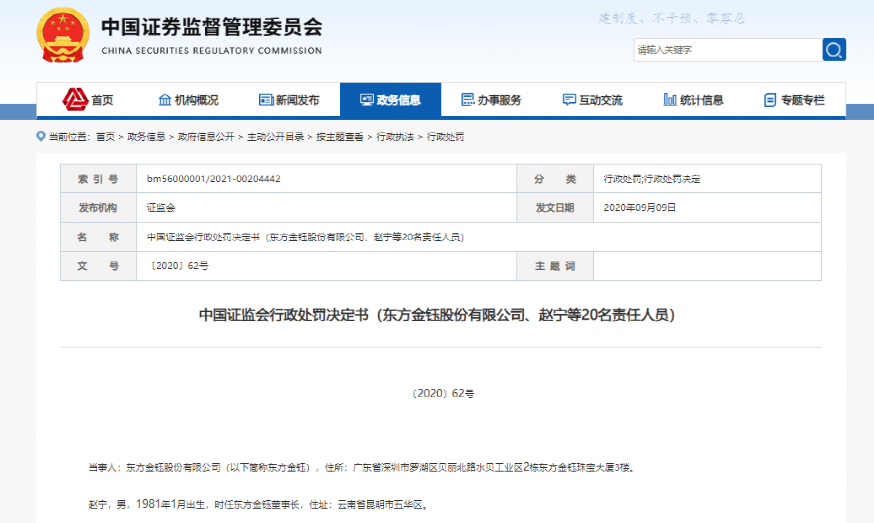
Task: Open 行政执法 breadcrumb link
Action: pyautogui.click(x=395, y=137)
